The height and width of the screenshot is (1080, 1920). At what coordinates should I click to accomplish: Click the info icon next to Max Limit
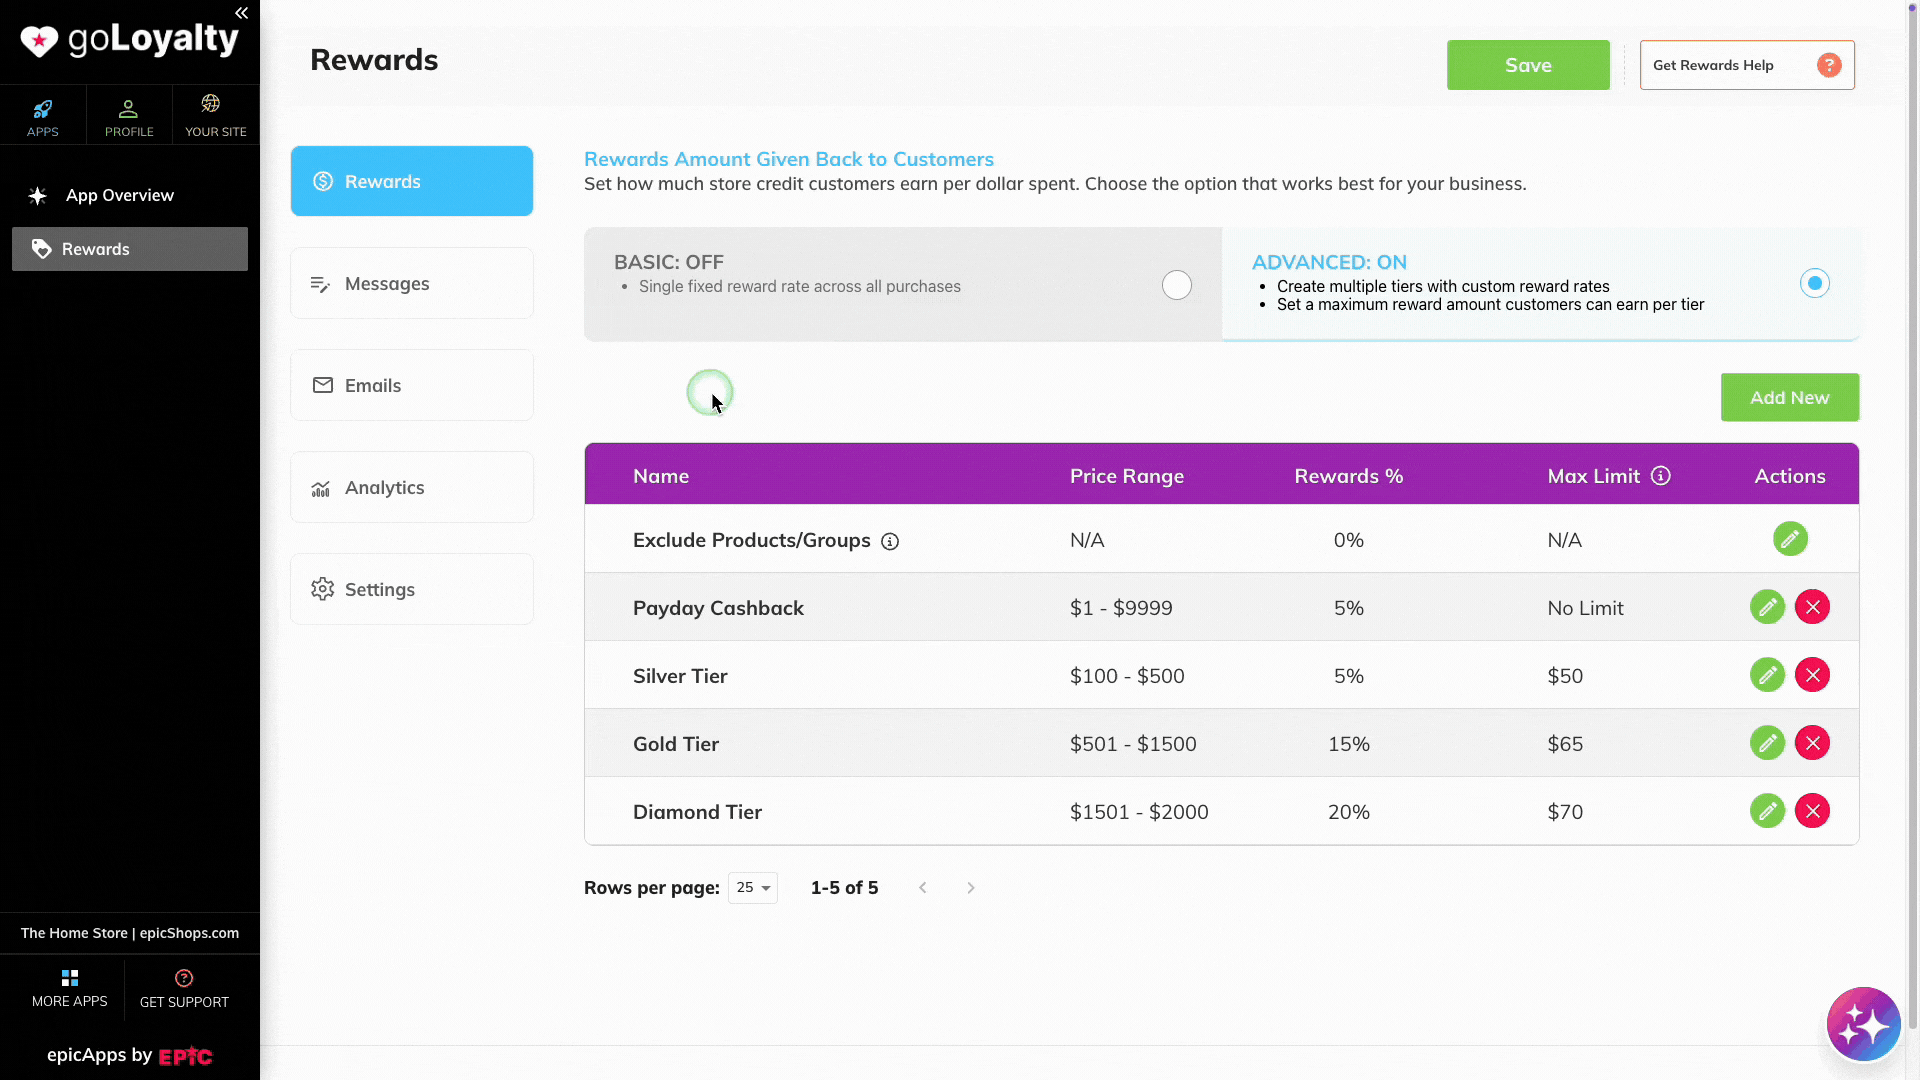tap(1661, 476)
